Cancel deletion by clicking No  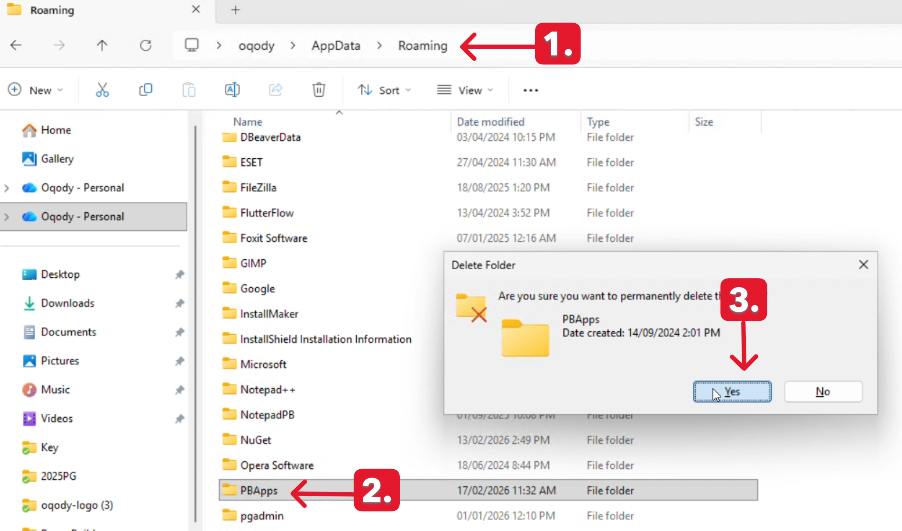click(822, 392)
